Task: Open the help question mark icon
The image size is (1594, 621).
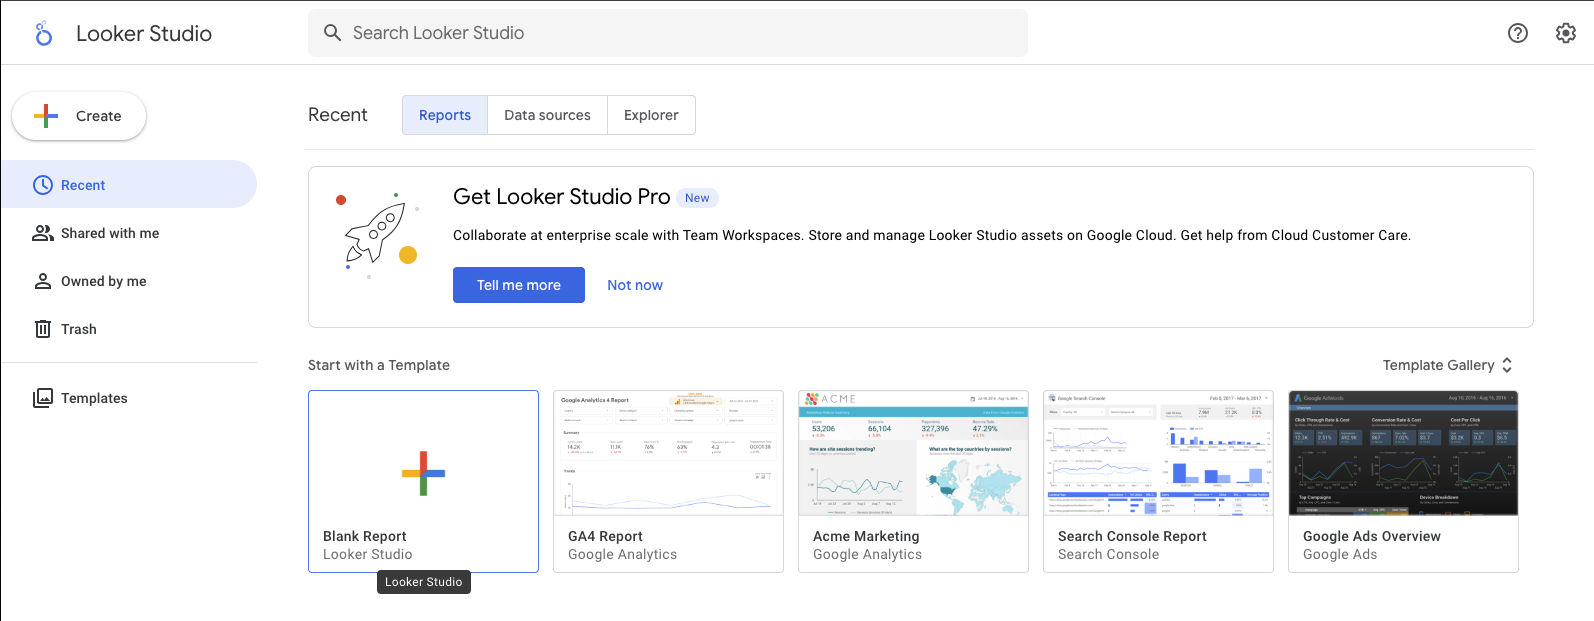Action: click(1518, 33)
